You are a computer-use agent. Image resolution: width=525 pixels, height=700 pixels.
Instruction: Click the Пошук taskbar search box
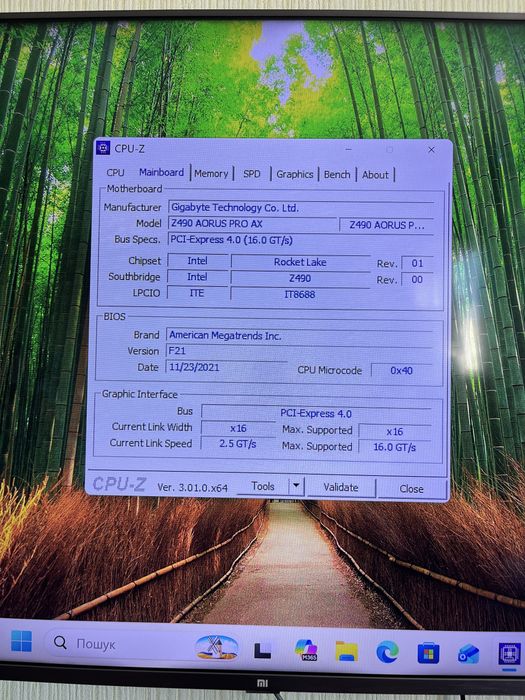(x=143, y=644)
